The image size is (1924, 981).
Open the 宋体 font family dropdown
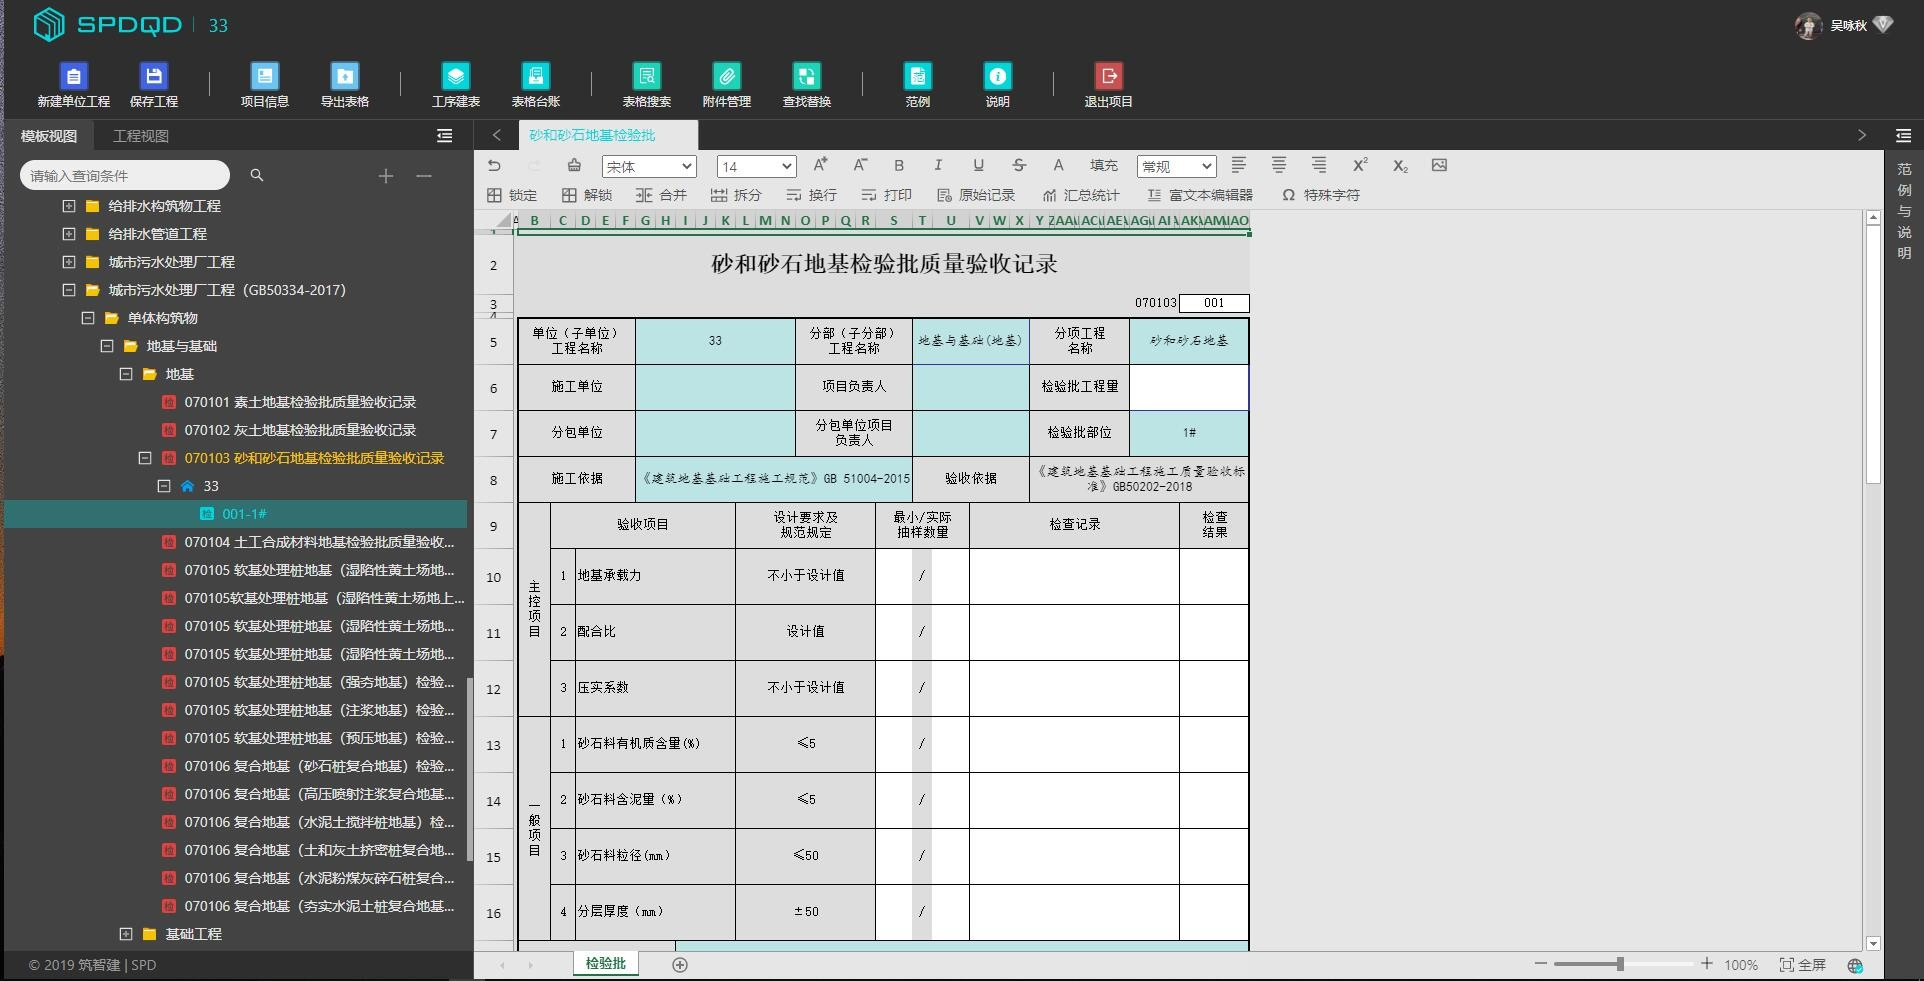[x=649, y=167]
